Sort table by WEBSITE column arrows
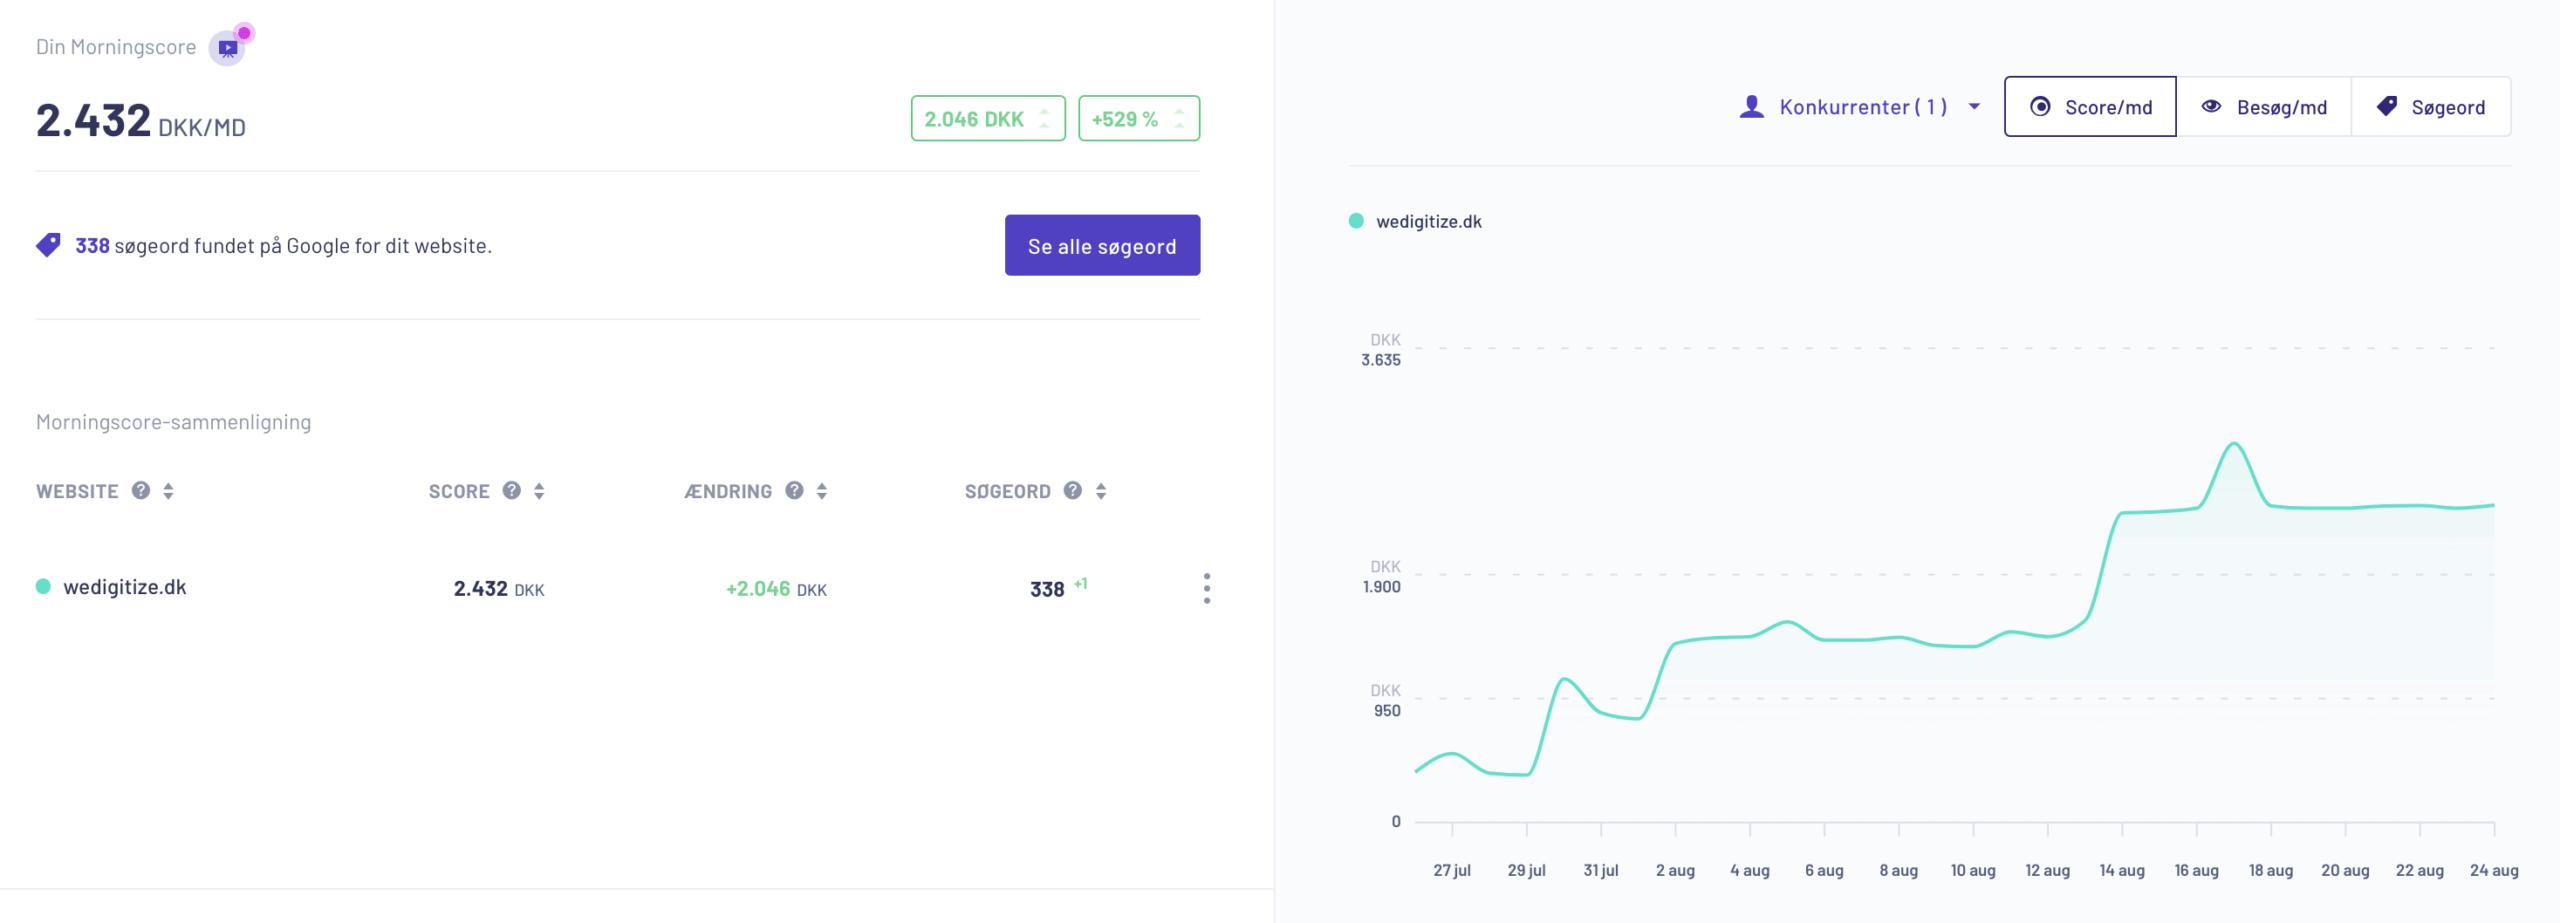The image size is (2560, 923). (168, 491)
